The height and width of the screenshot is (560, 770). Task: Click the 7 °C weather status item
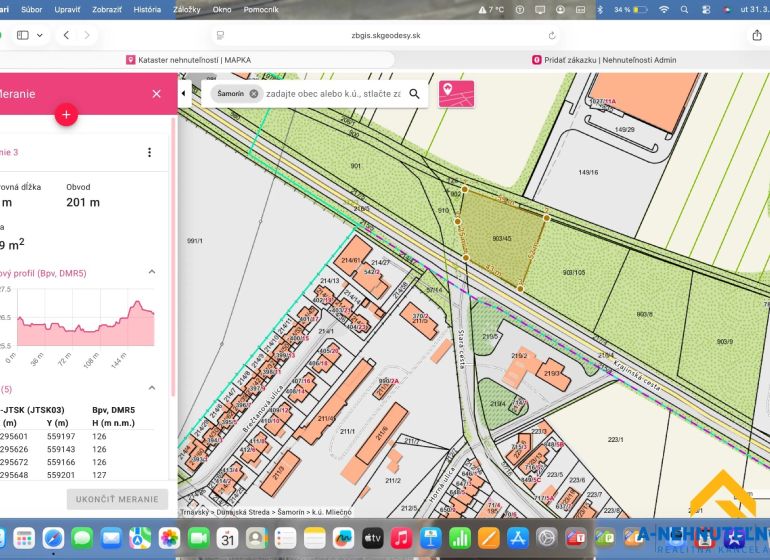click(x=492, y=9)
